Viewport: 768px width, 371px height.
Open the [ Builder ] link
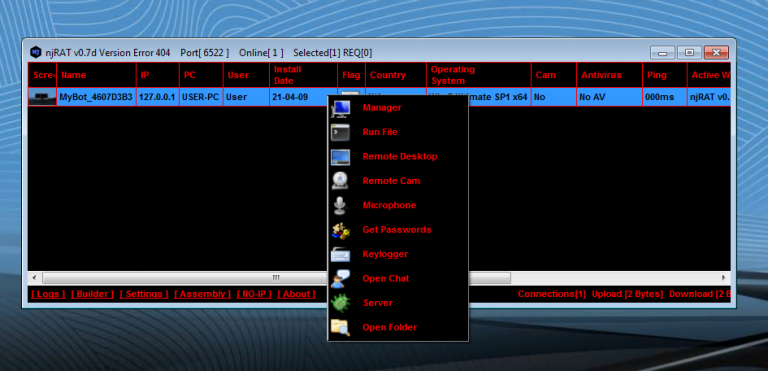coord(92,294)
